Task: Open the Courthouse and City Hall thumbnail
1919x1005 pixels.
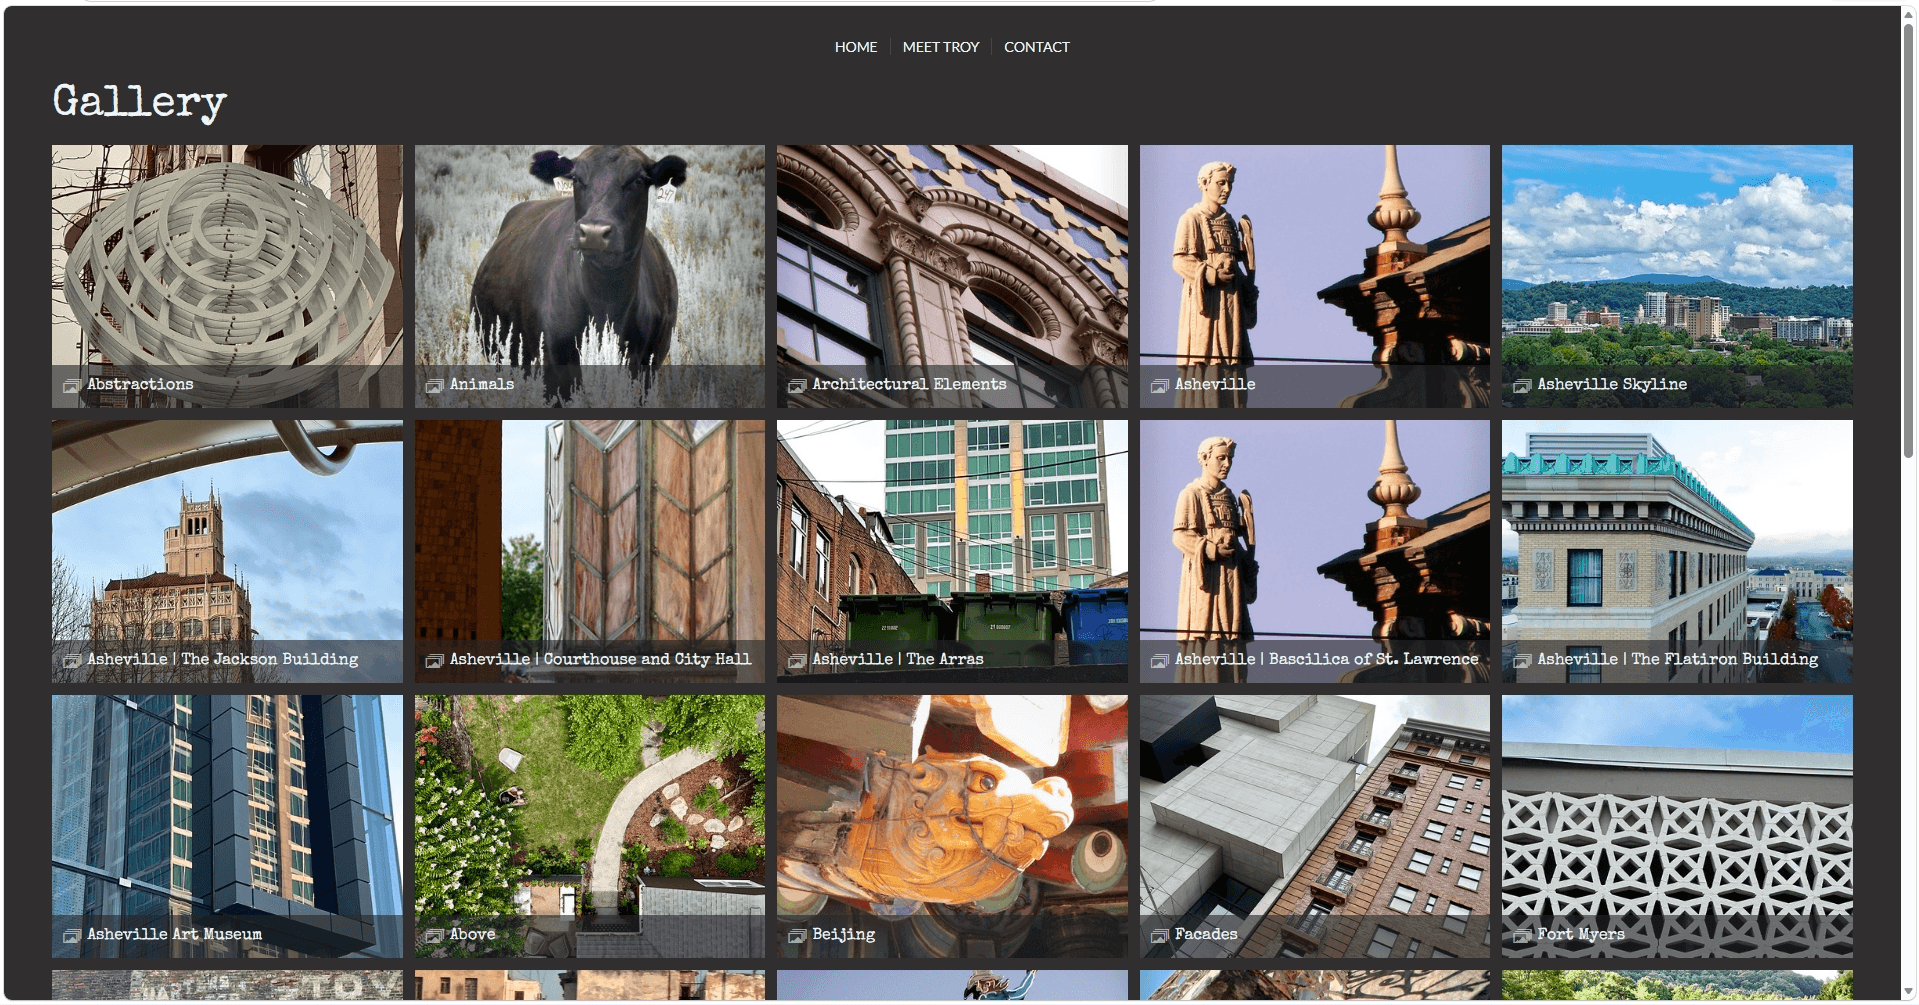Action: coord(590,551)
